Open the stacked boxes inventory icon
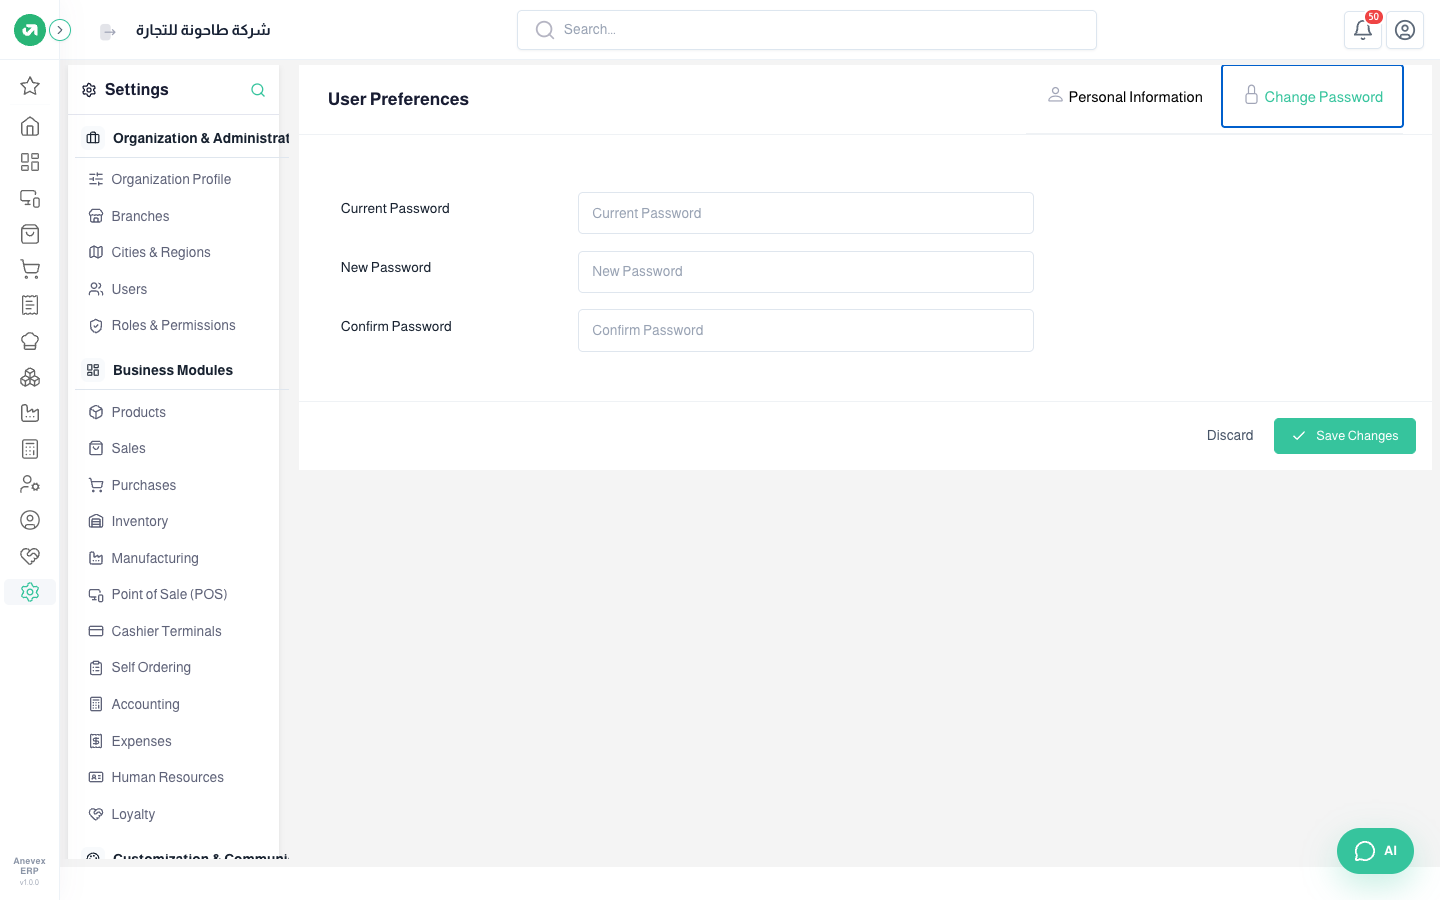1440x900 pixels. (30, 377)
